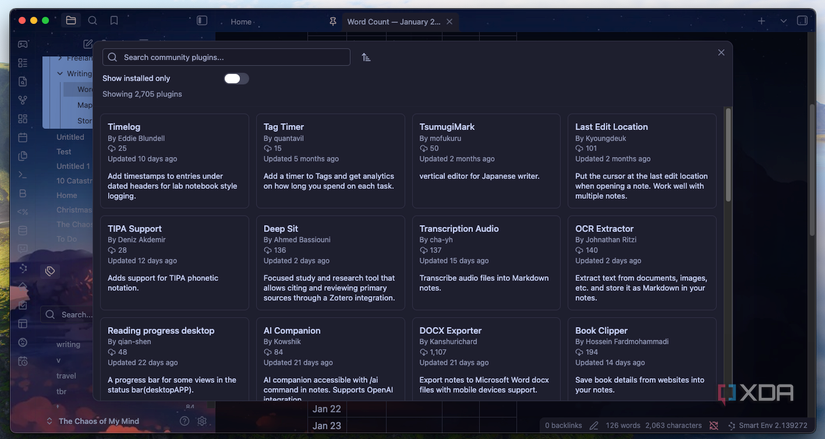Collapse the Writing folder chevron

click(x=59, y=74)
